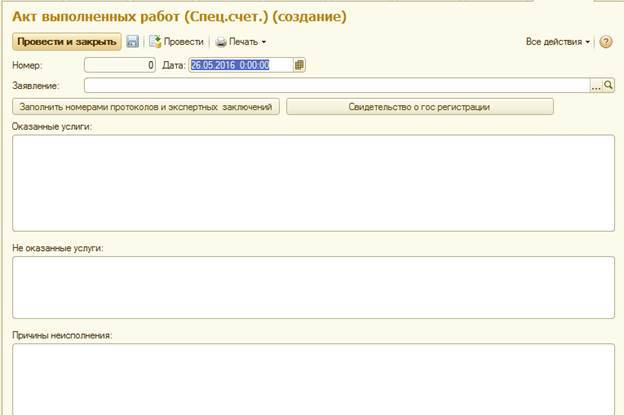
Task: Click the printer icon for Печать
Action: click(221, 42)
